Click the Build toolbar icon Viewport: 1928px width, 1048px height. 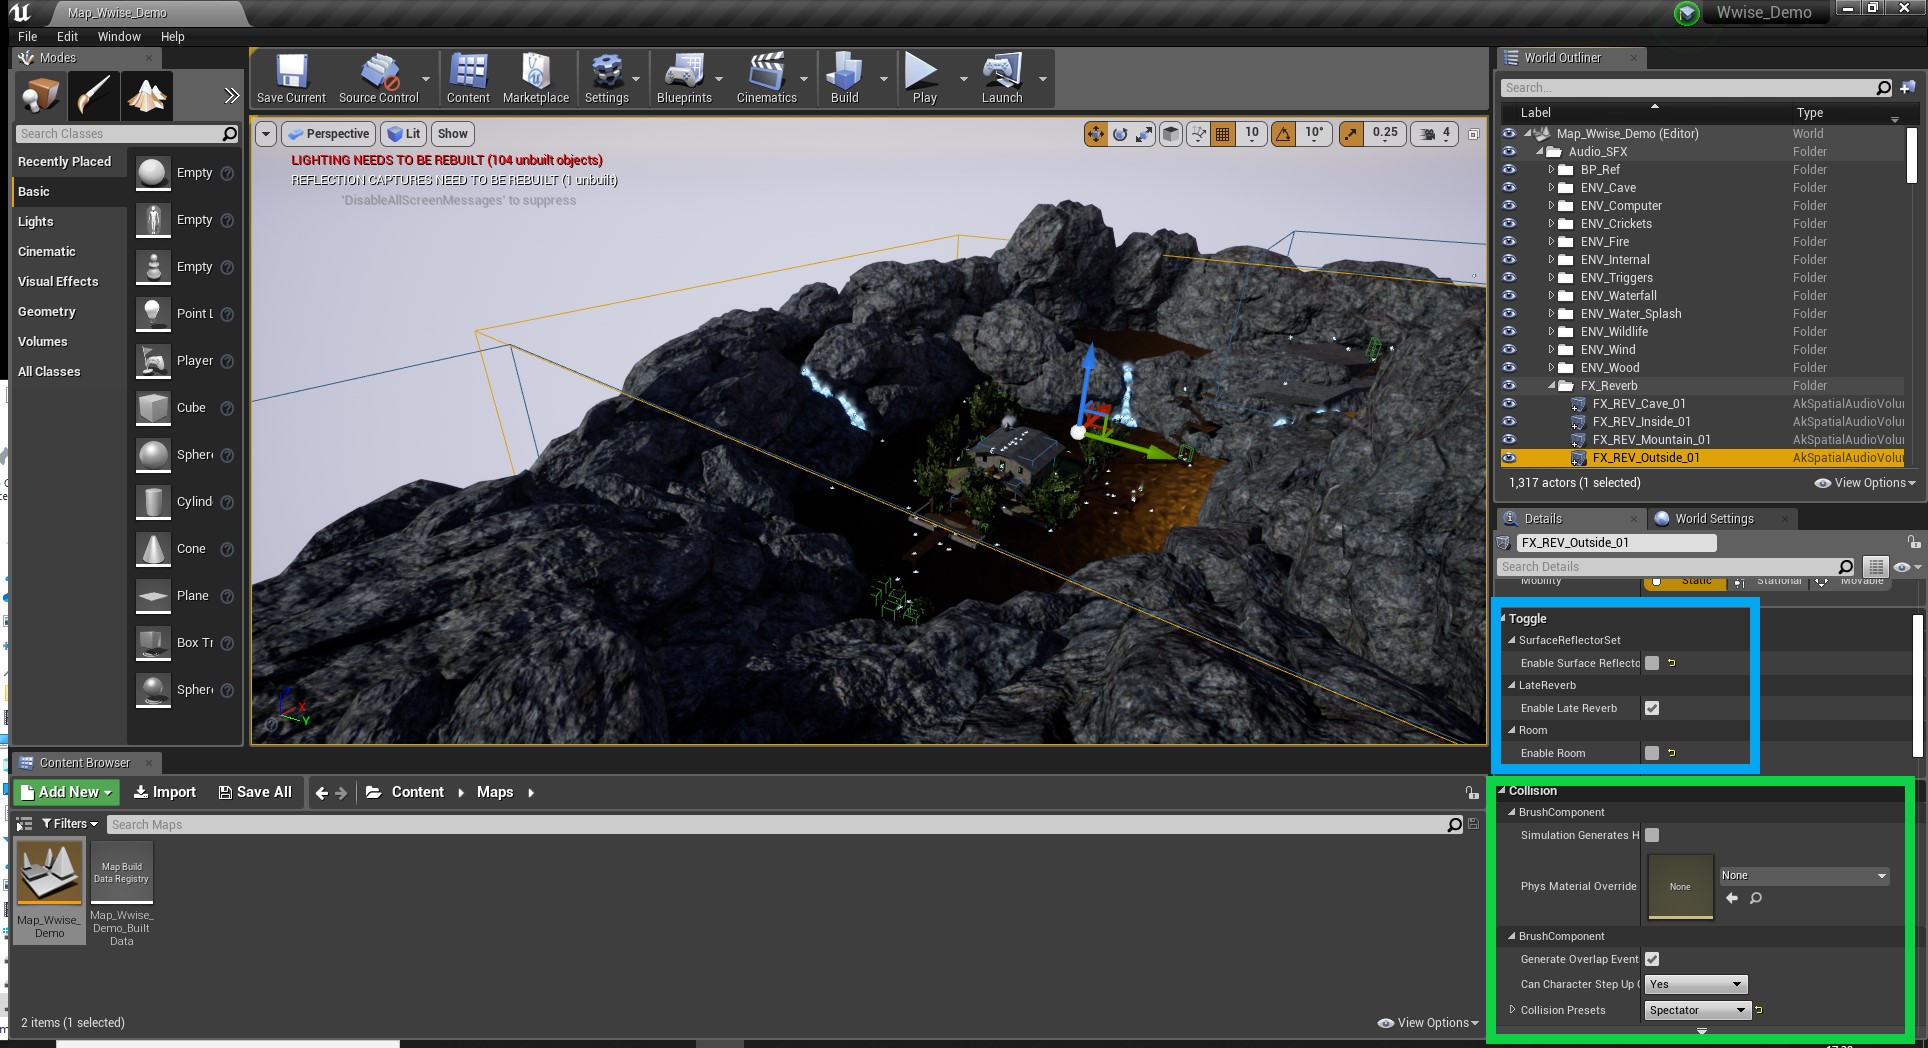(845, 78)
